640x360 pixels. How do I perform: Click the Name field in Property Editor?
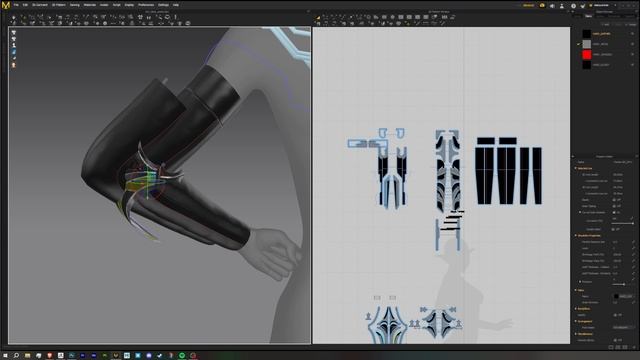click(623, 162)
